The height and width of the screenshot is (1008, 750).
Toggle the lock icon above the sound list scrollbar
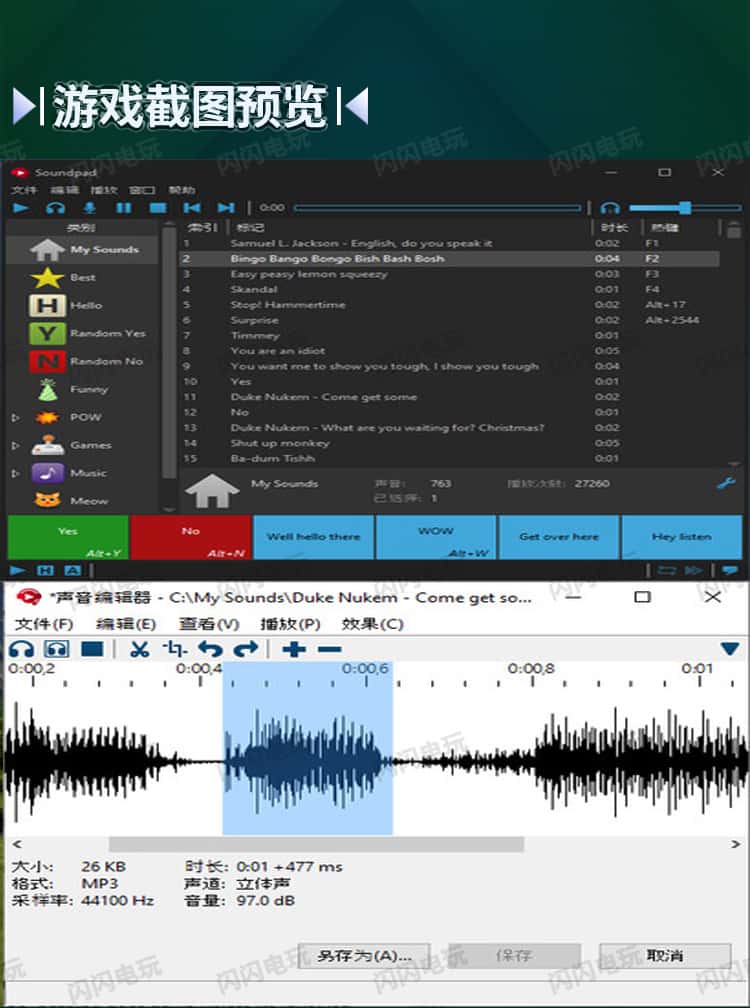(x=733, y=228)
